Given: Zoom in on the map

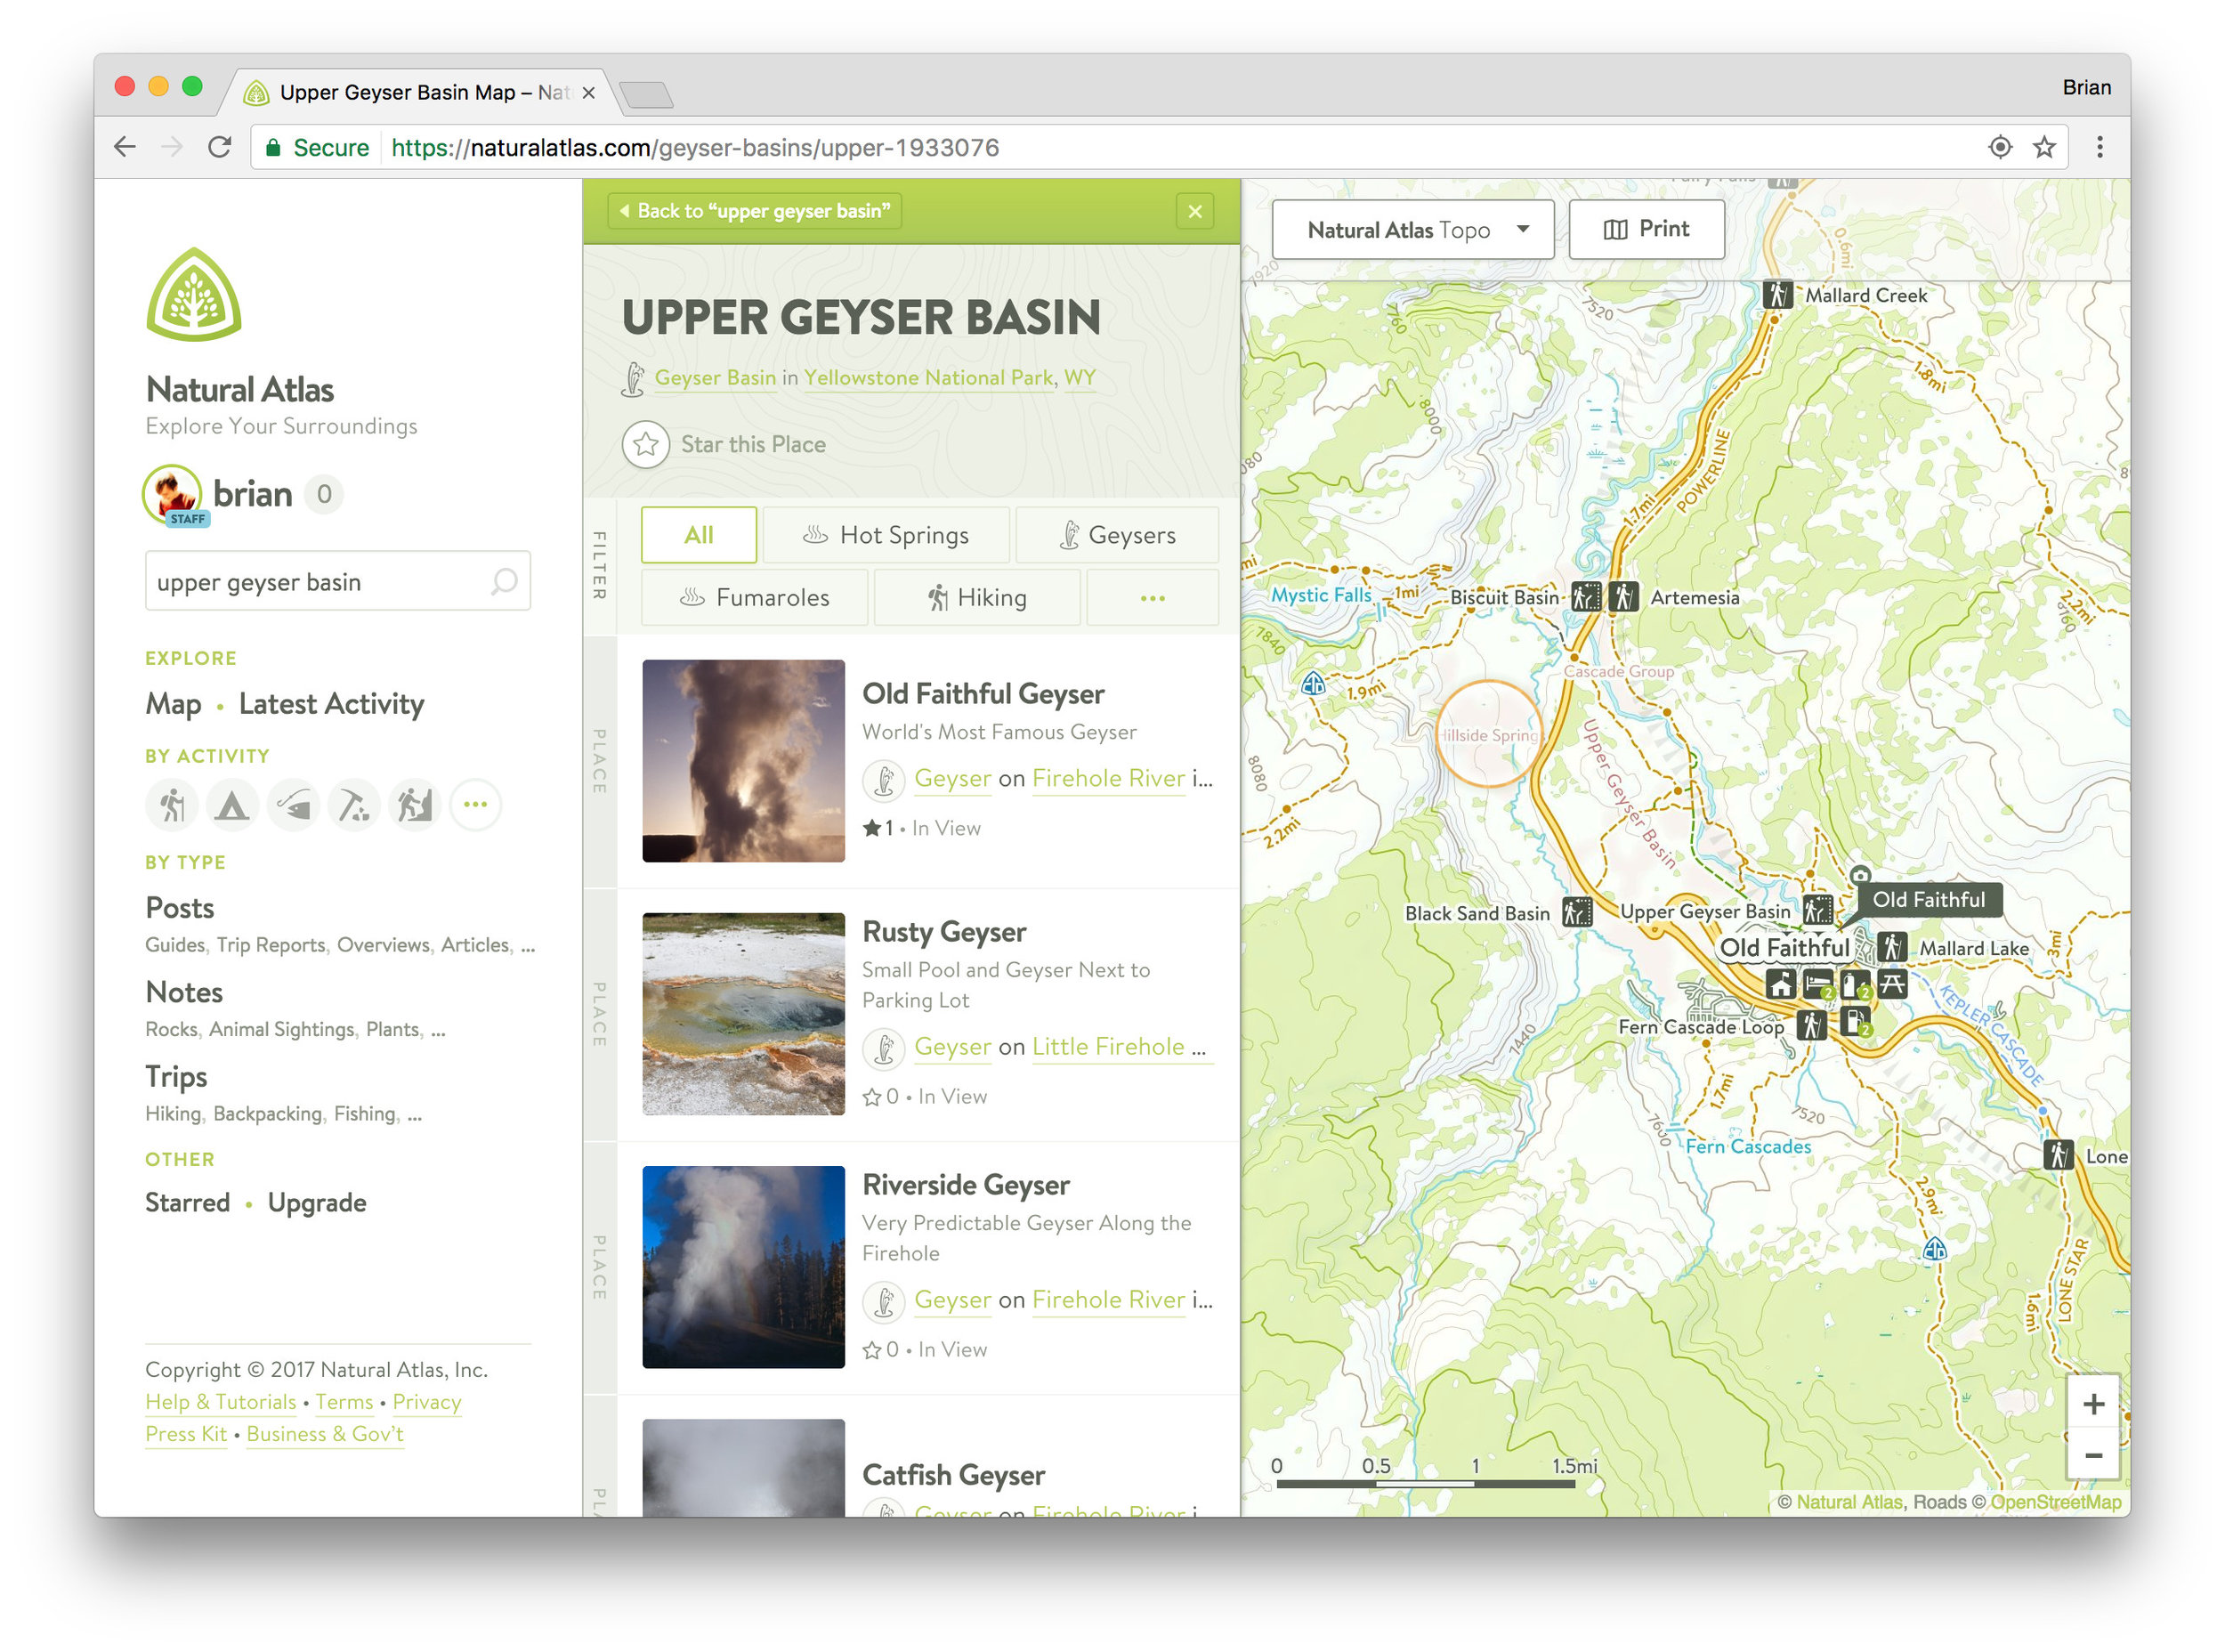Looking at the screenshot, I should coord(2094,1405).
